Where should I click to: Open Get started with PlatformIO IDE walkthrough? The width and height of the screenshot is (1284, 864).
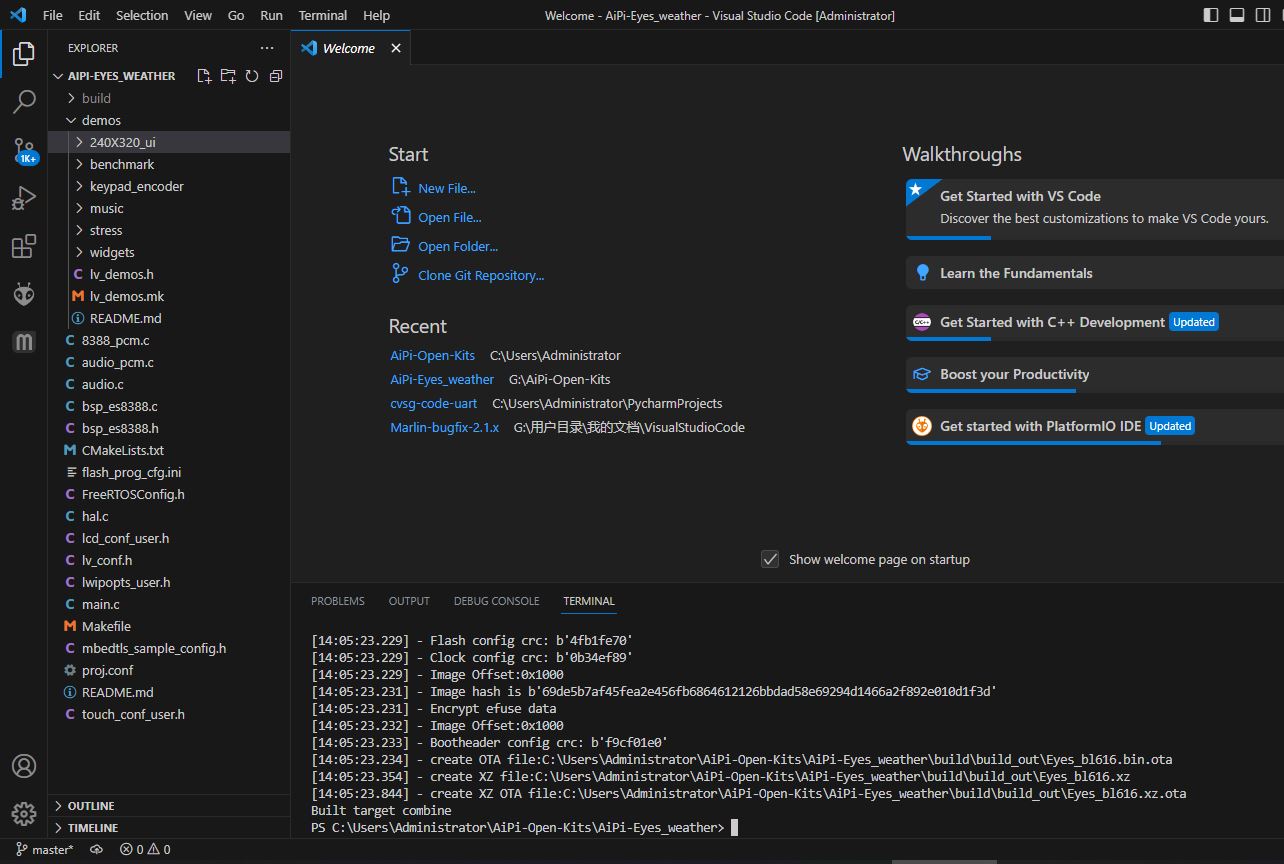[x=1095, y=427]
